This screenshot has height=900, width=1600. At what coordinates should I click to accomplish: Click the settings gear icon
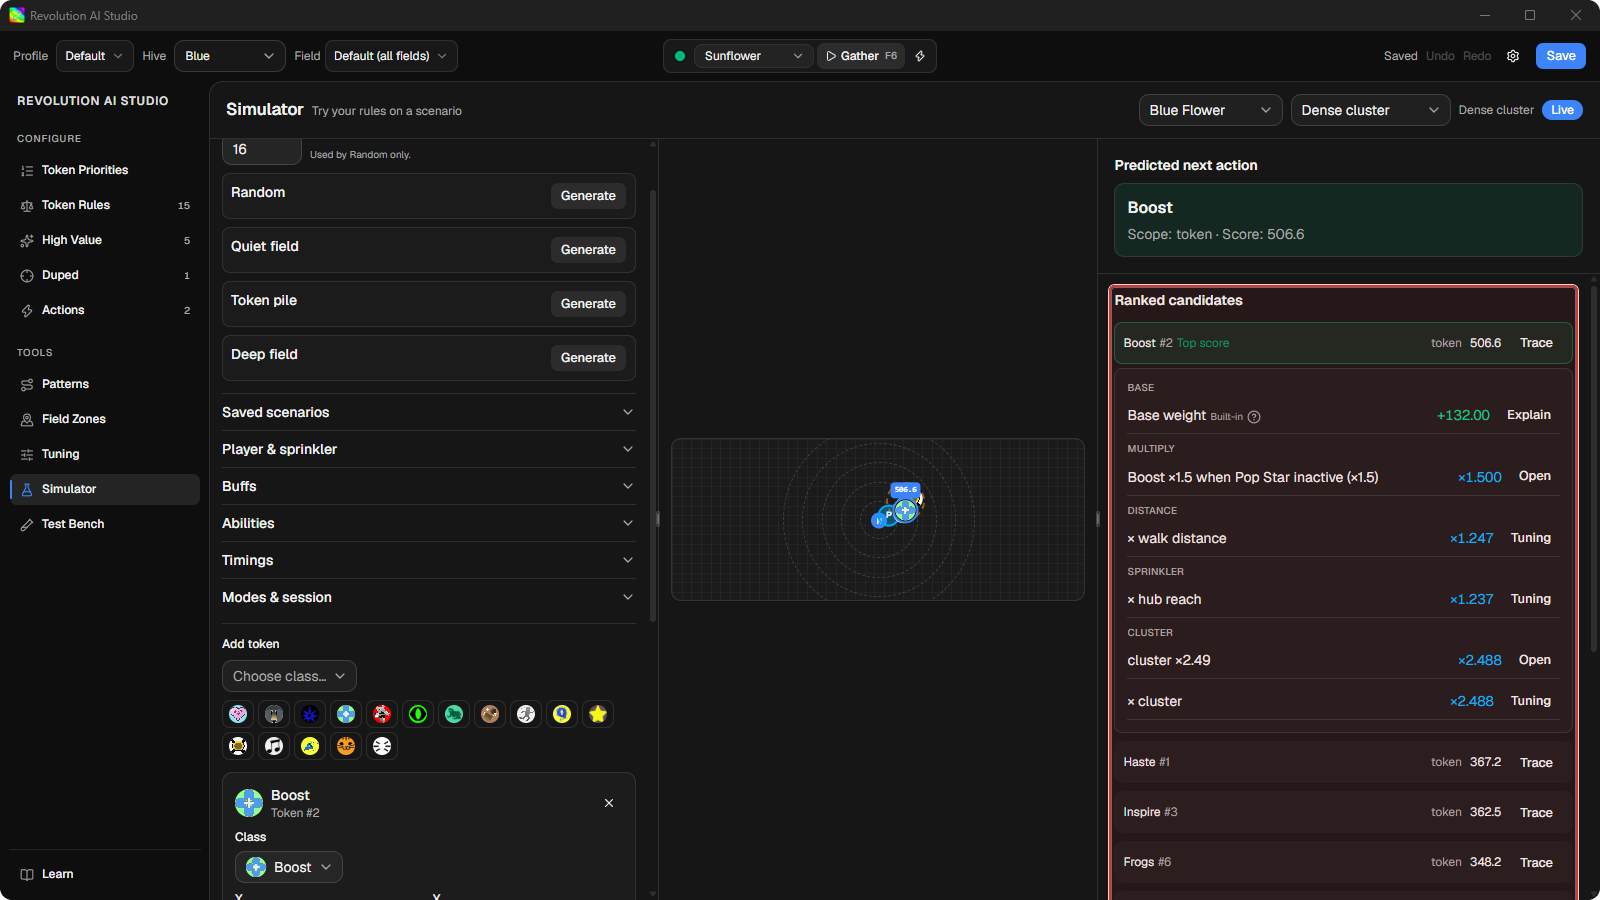click(1513, 56)
